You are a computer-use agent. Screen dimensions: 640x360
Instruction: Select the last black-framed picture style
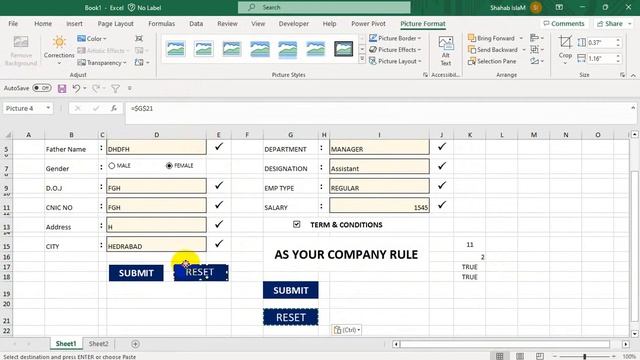coord(344,49)
